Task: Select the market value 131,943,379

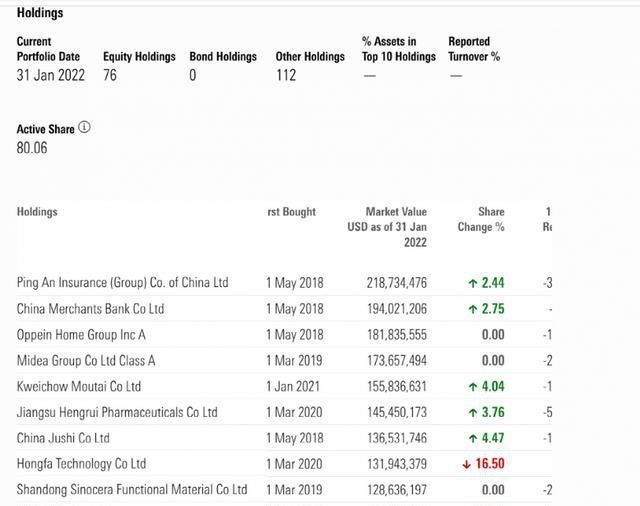Action: tap(397, 464)
